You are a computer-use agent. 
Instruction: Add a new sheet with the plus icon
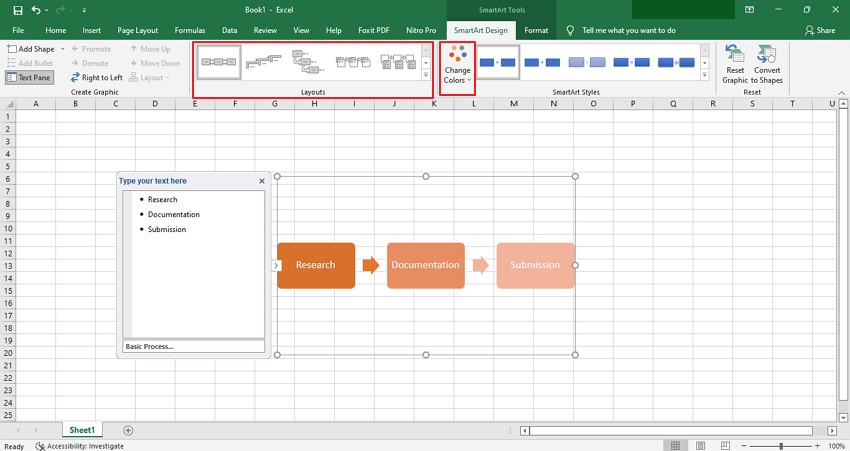128,430
